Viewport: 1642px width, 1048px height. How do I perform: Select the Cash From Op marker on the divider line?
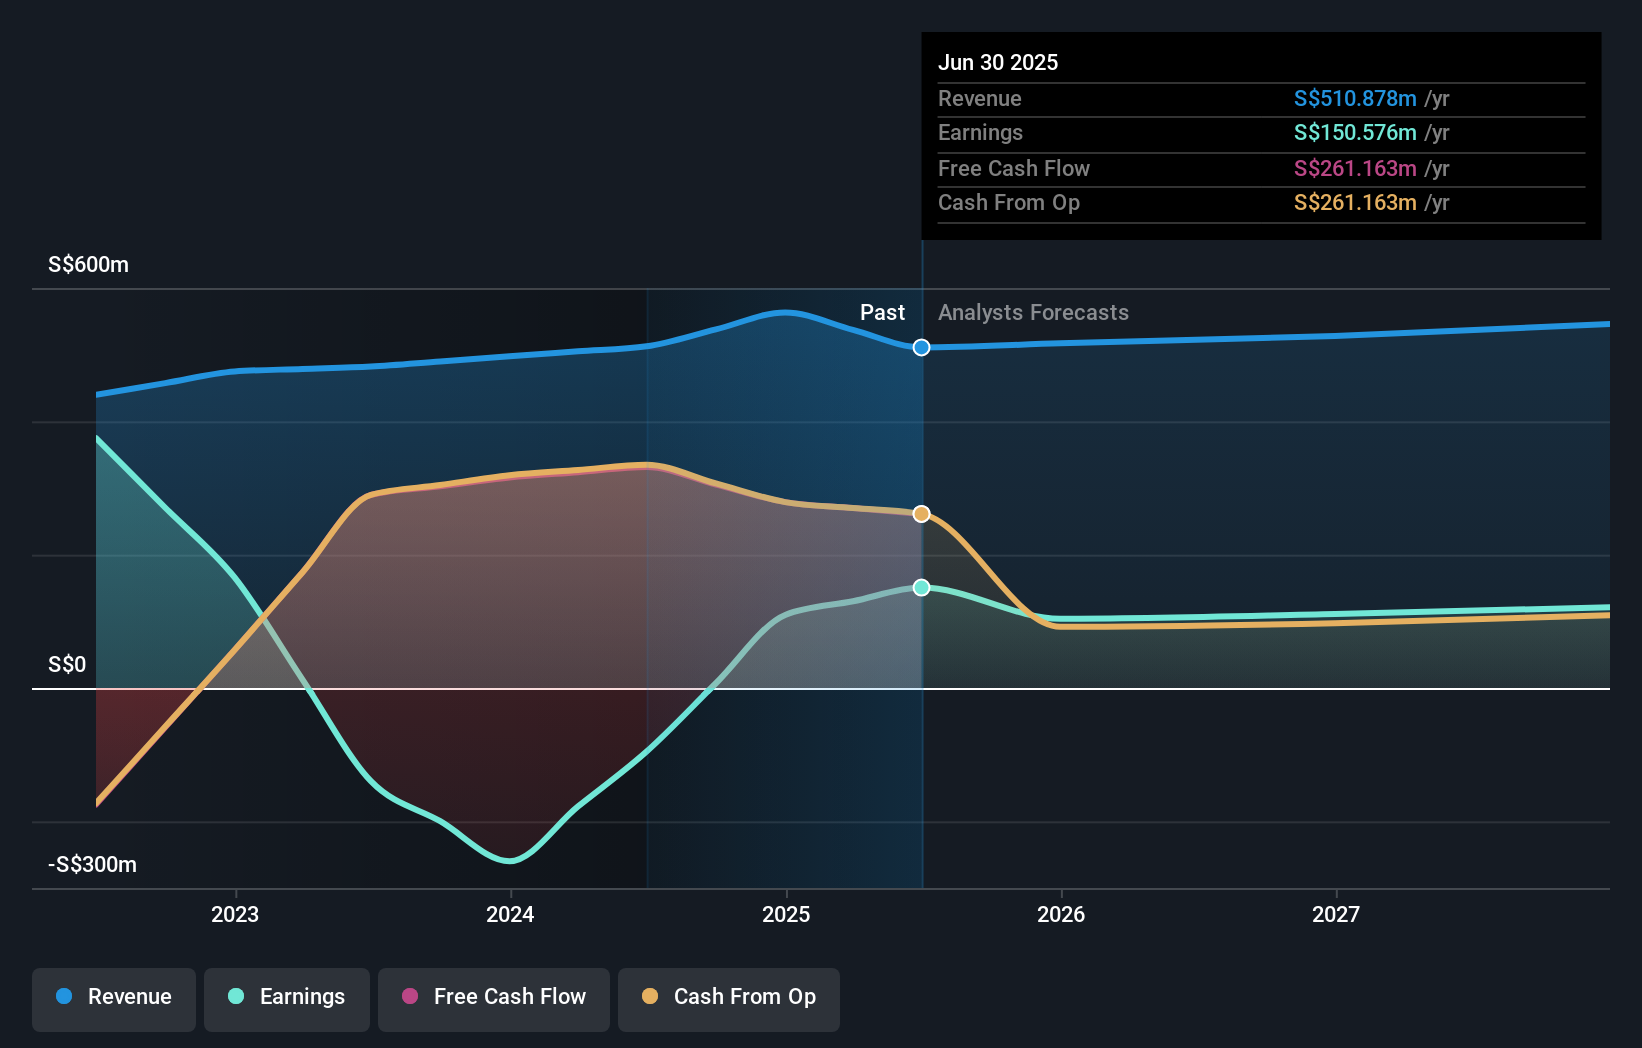pyautogui.click(x=921, y=513)
